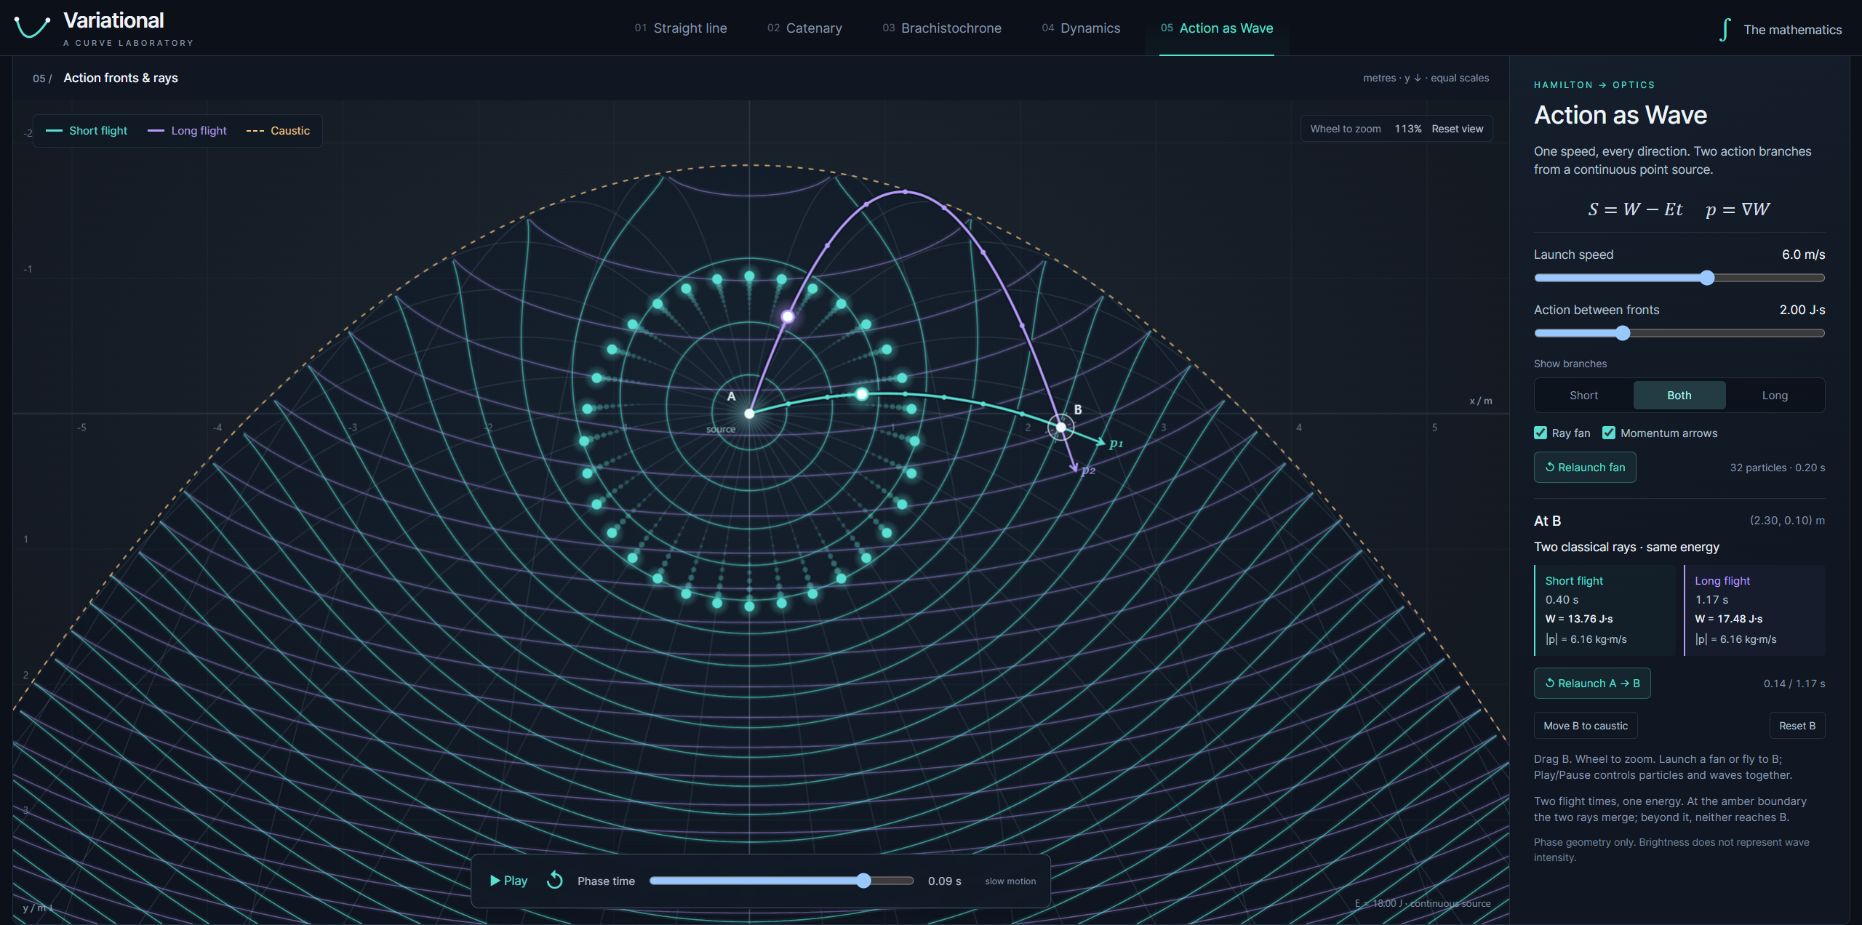Image resolution: width=1862 pixels, height=925 pixels.
Task: Adjust the Action between fronts slider
Action: tap(1679, 333)
